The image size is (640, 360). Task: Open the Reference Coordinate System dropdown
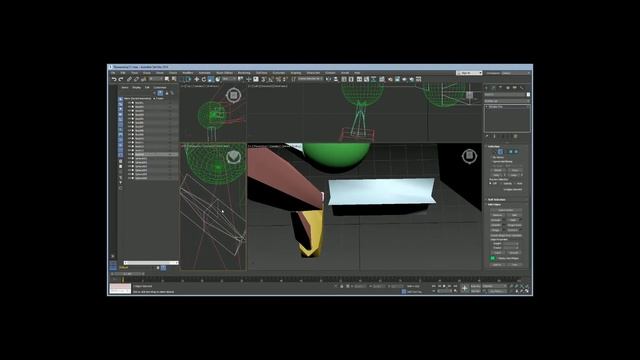click(x=229, y=79)
